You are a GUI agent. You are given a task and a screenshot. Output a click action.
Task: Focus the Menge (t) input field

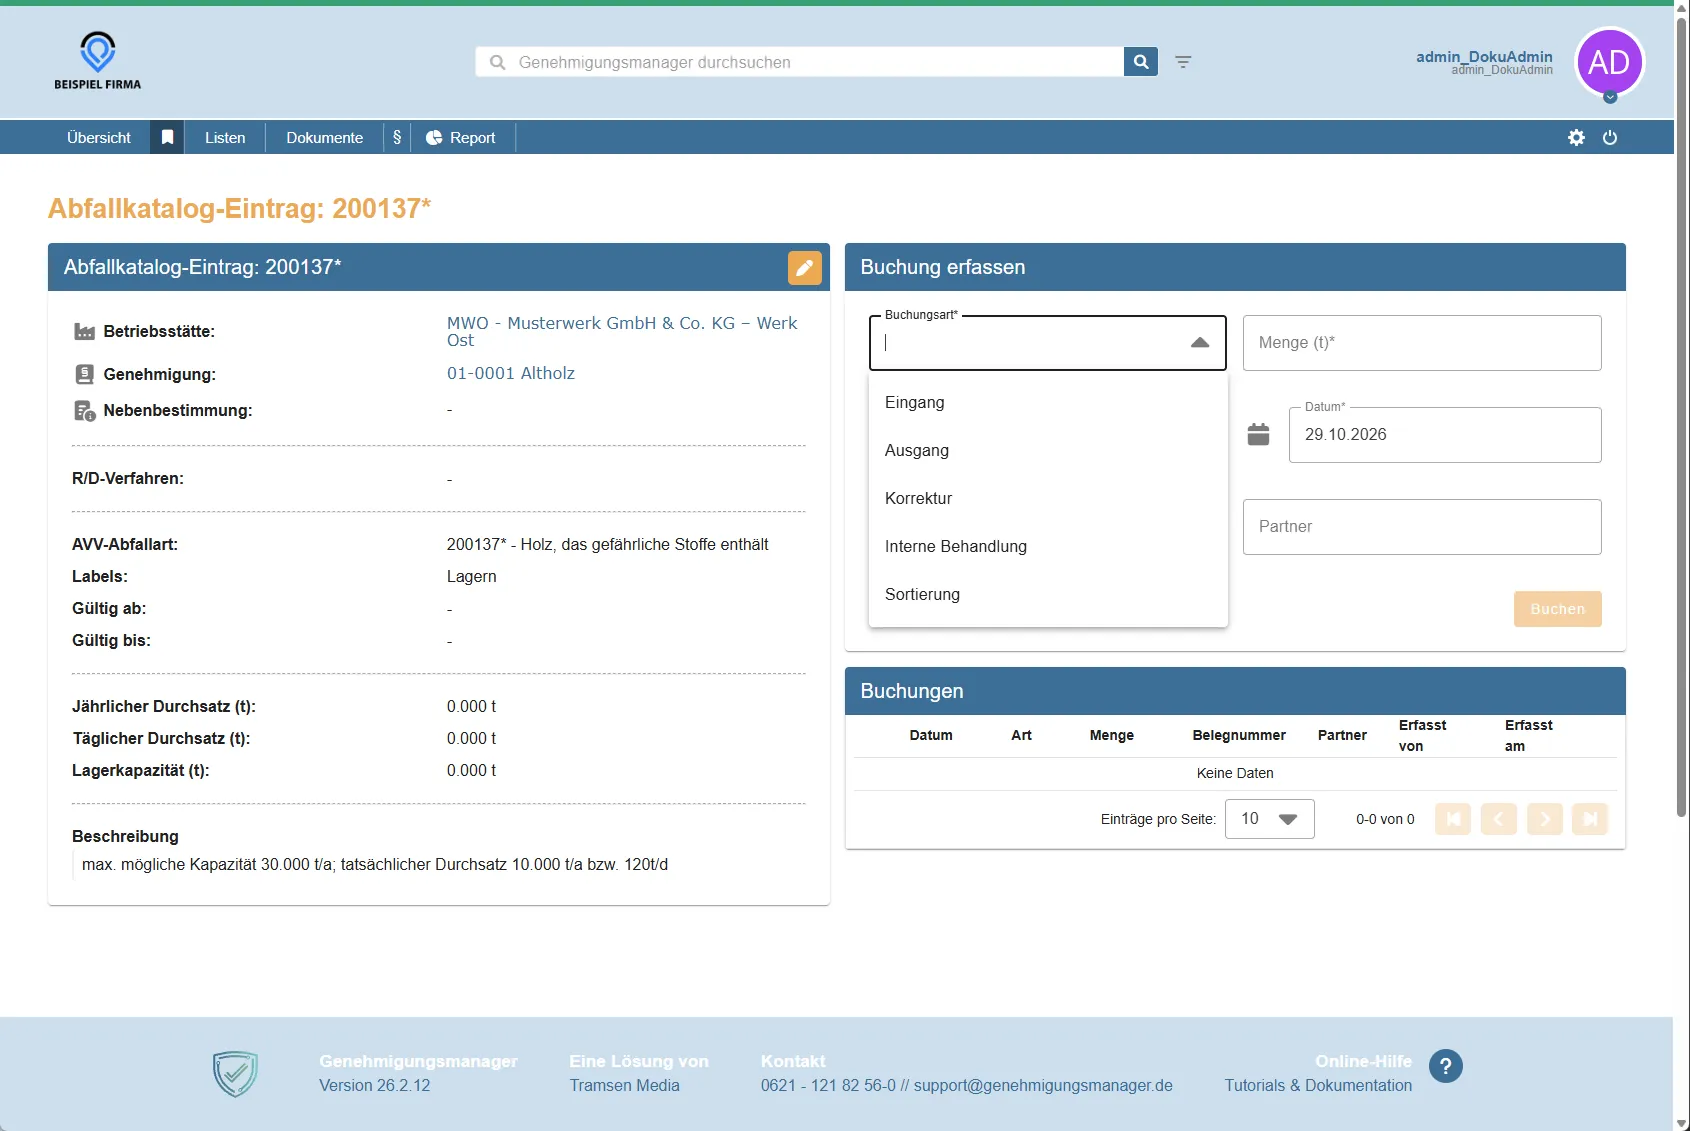[1422, 343]
